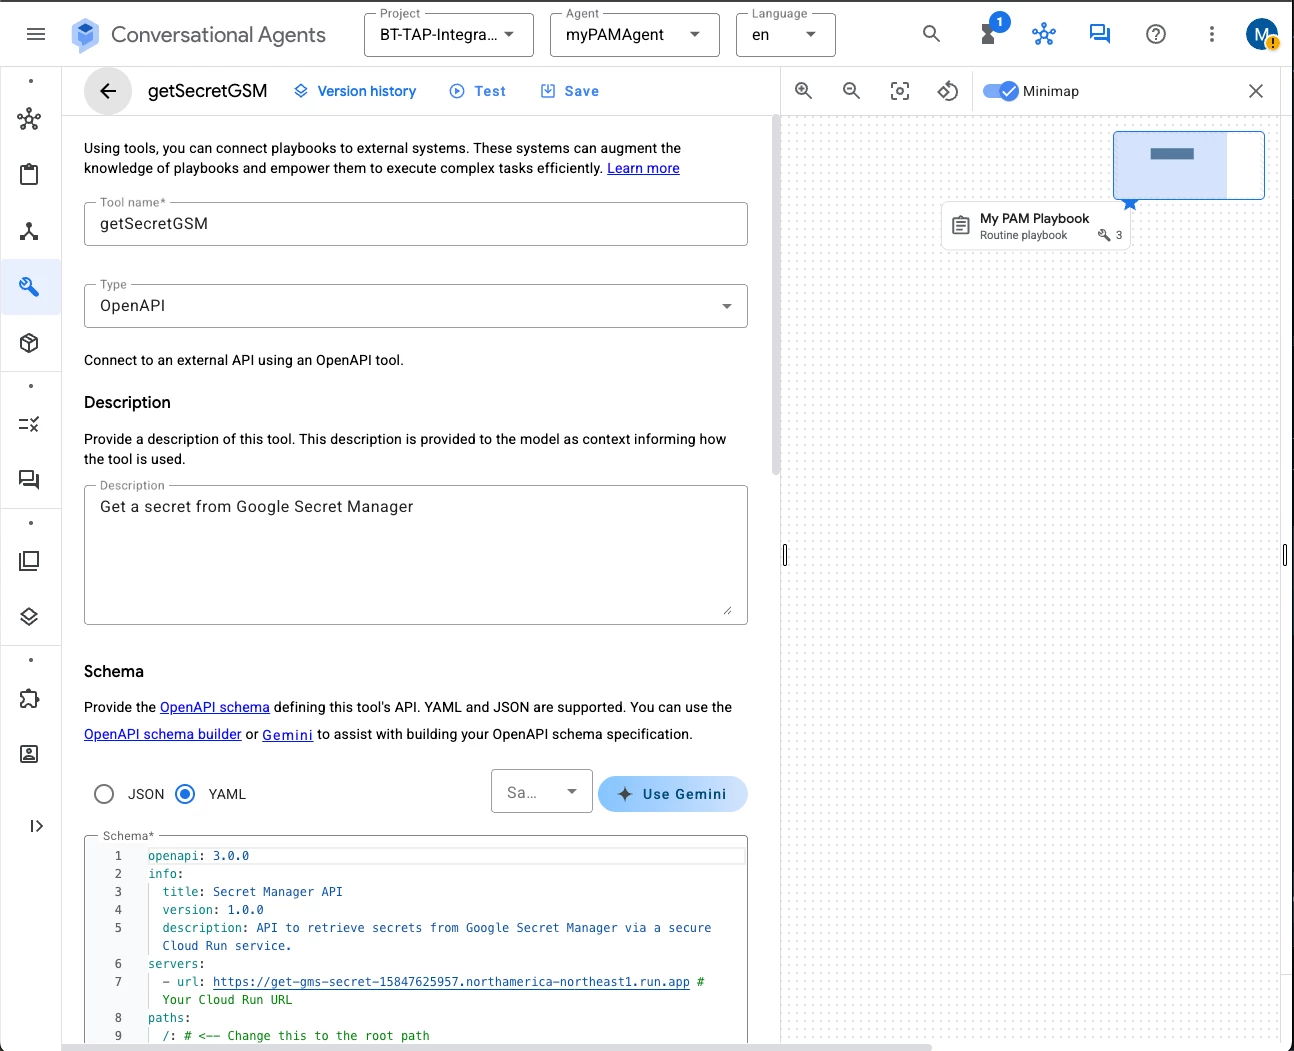This screenshot has height=1051, width=1294.
Task: Zoom out on the canvas
Action: pos(851,91)
